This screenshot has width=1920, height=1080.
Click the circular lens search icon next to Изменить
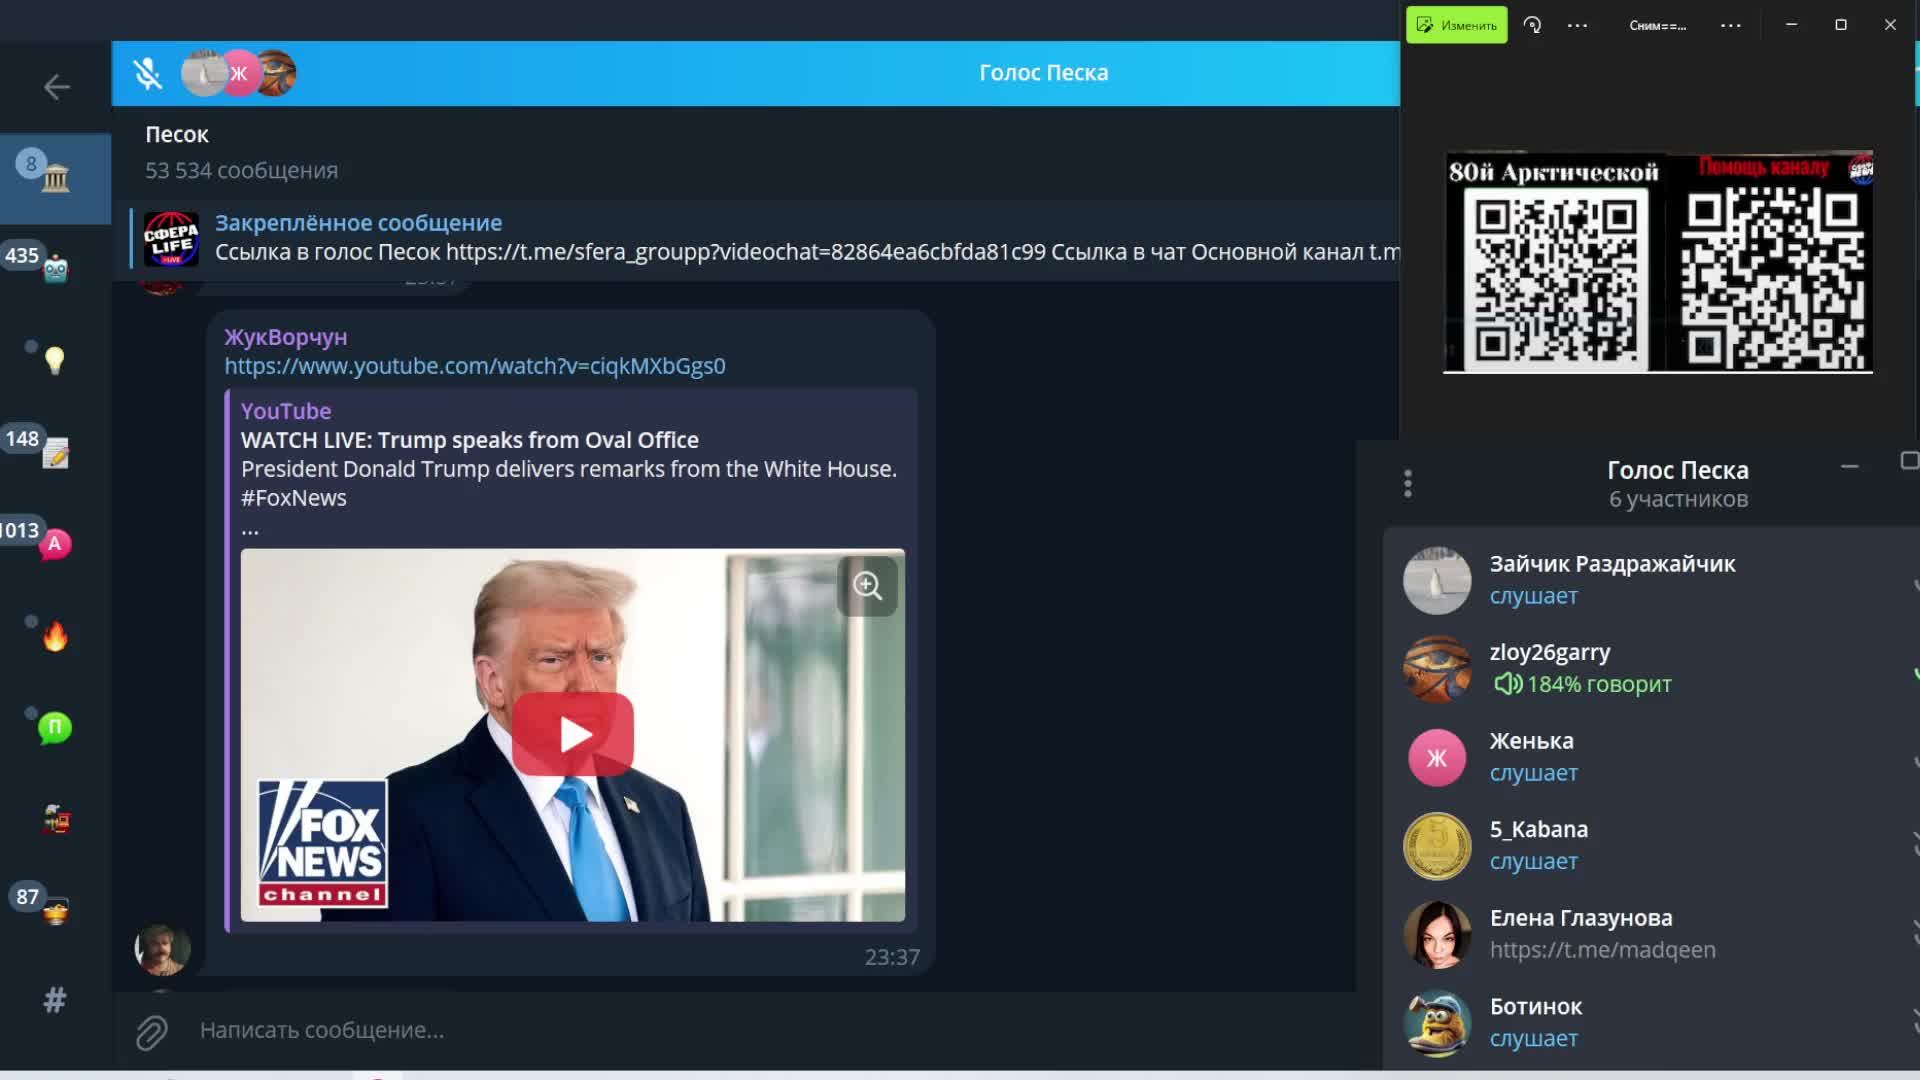(1532, 25)
